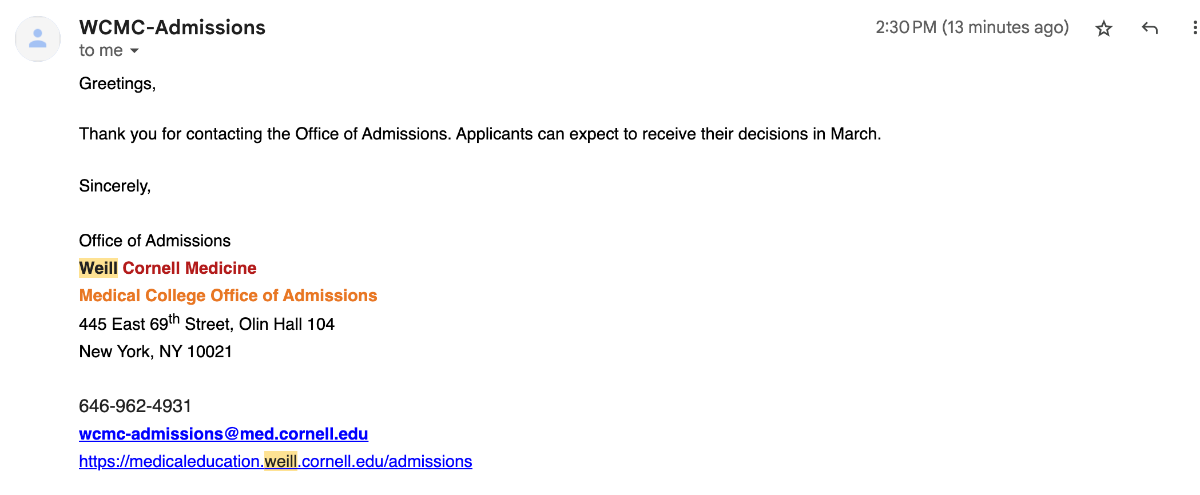Open the three-dot more options menu
The image size is (1200, 495).
pyautogui.click(x=1194, y=29)
